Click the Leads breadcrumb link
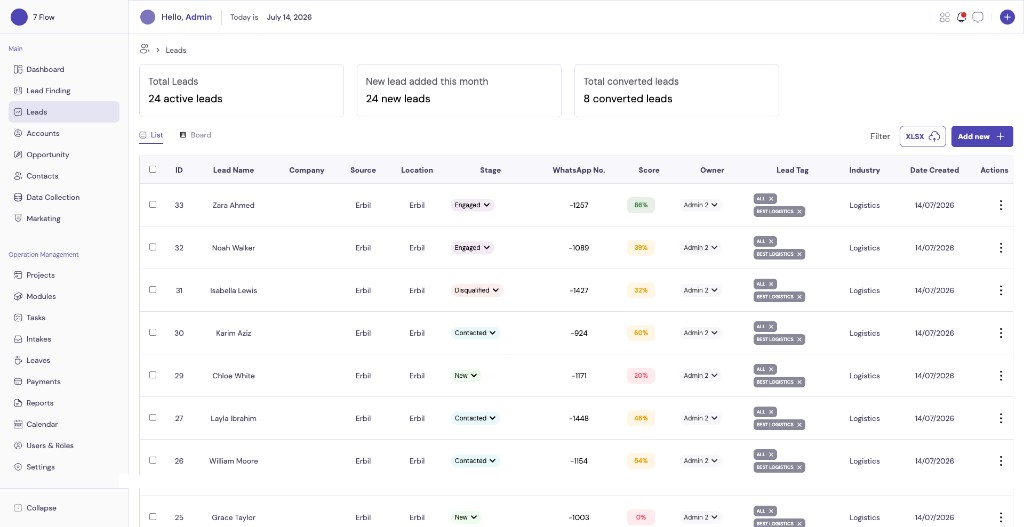This screenshot has width=1024, height=527. point(176,50)
